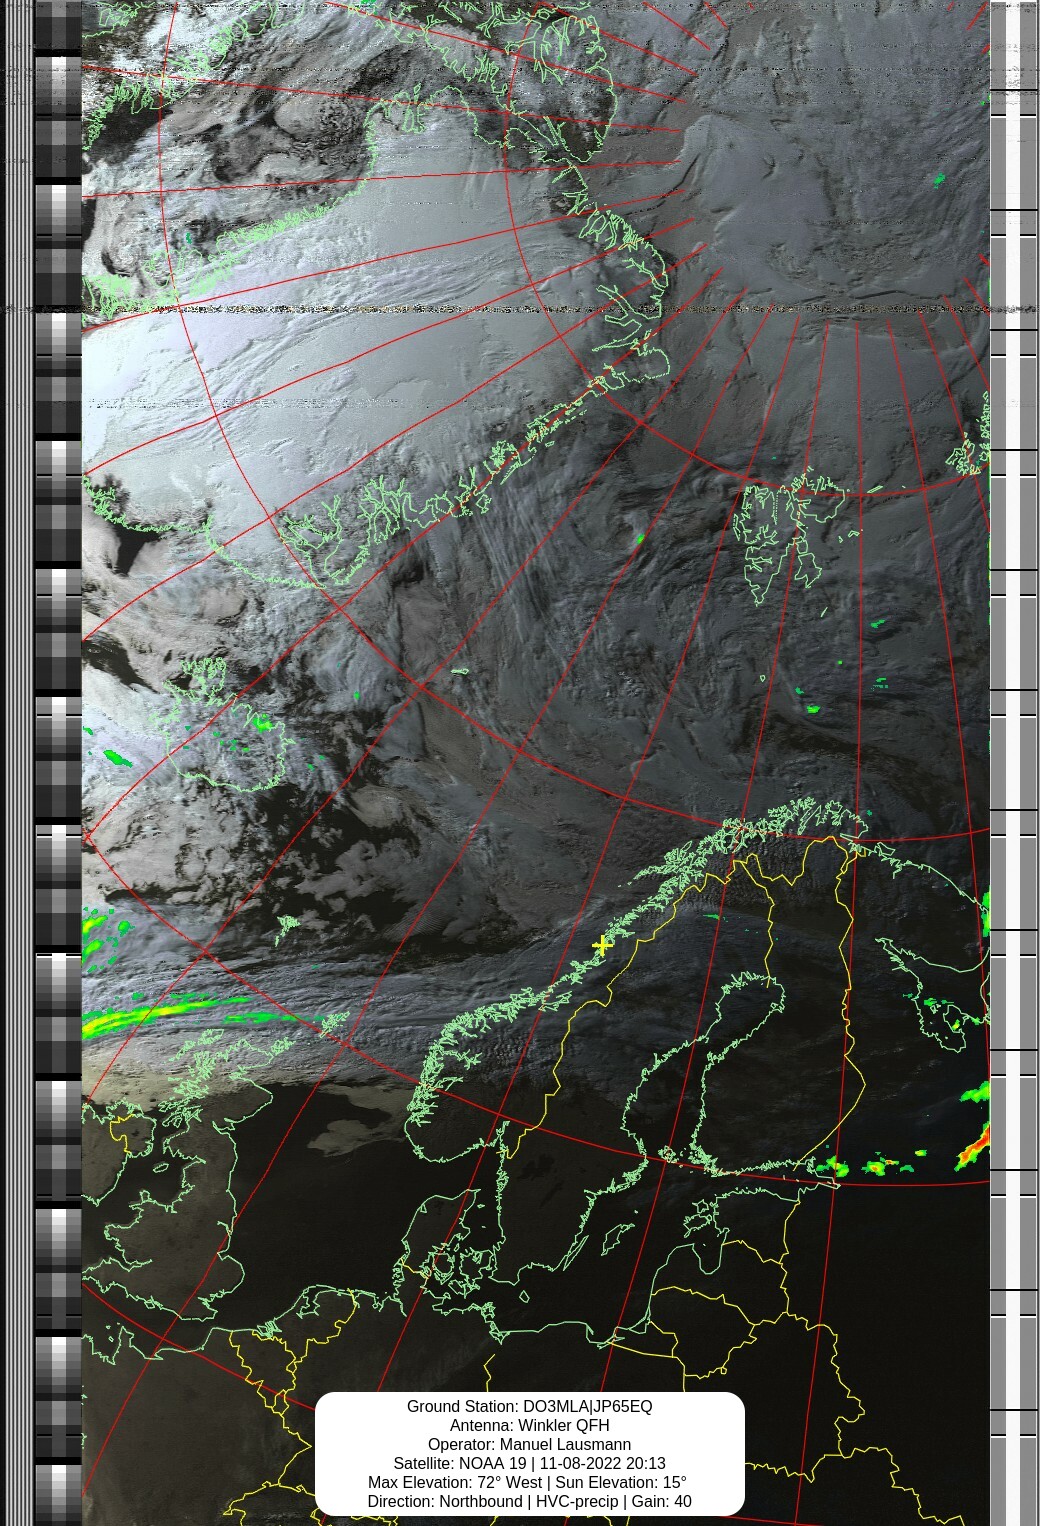Select the green precipitation patch over Iceland
This screenshot has height=1526, width=1040.
(x=262, y=722)
